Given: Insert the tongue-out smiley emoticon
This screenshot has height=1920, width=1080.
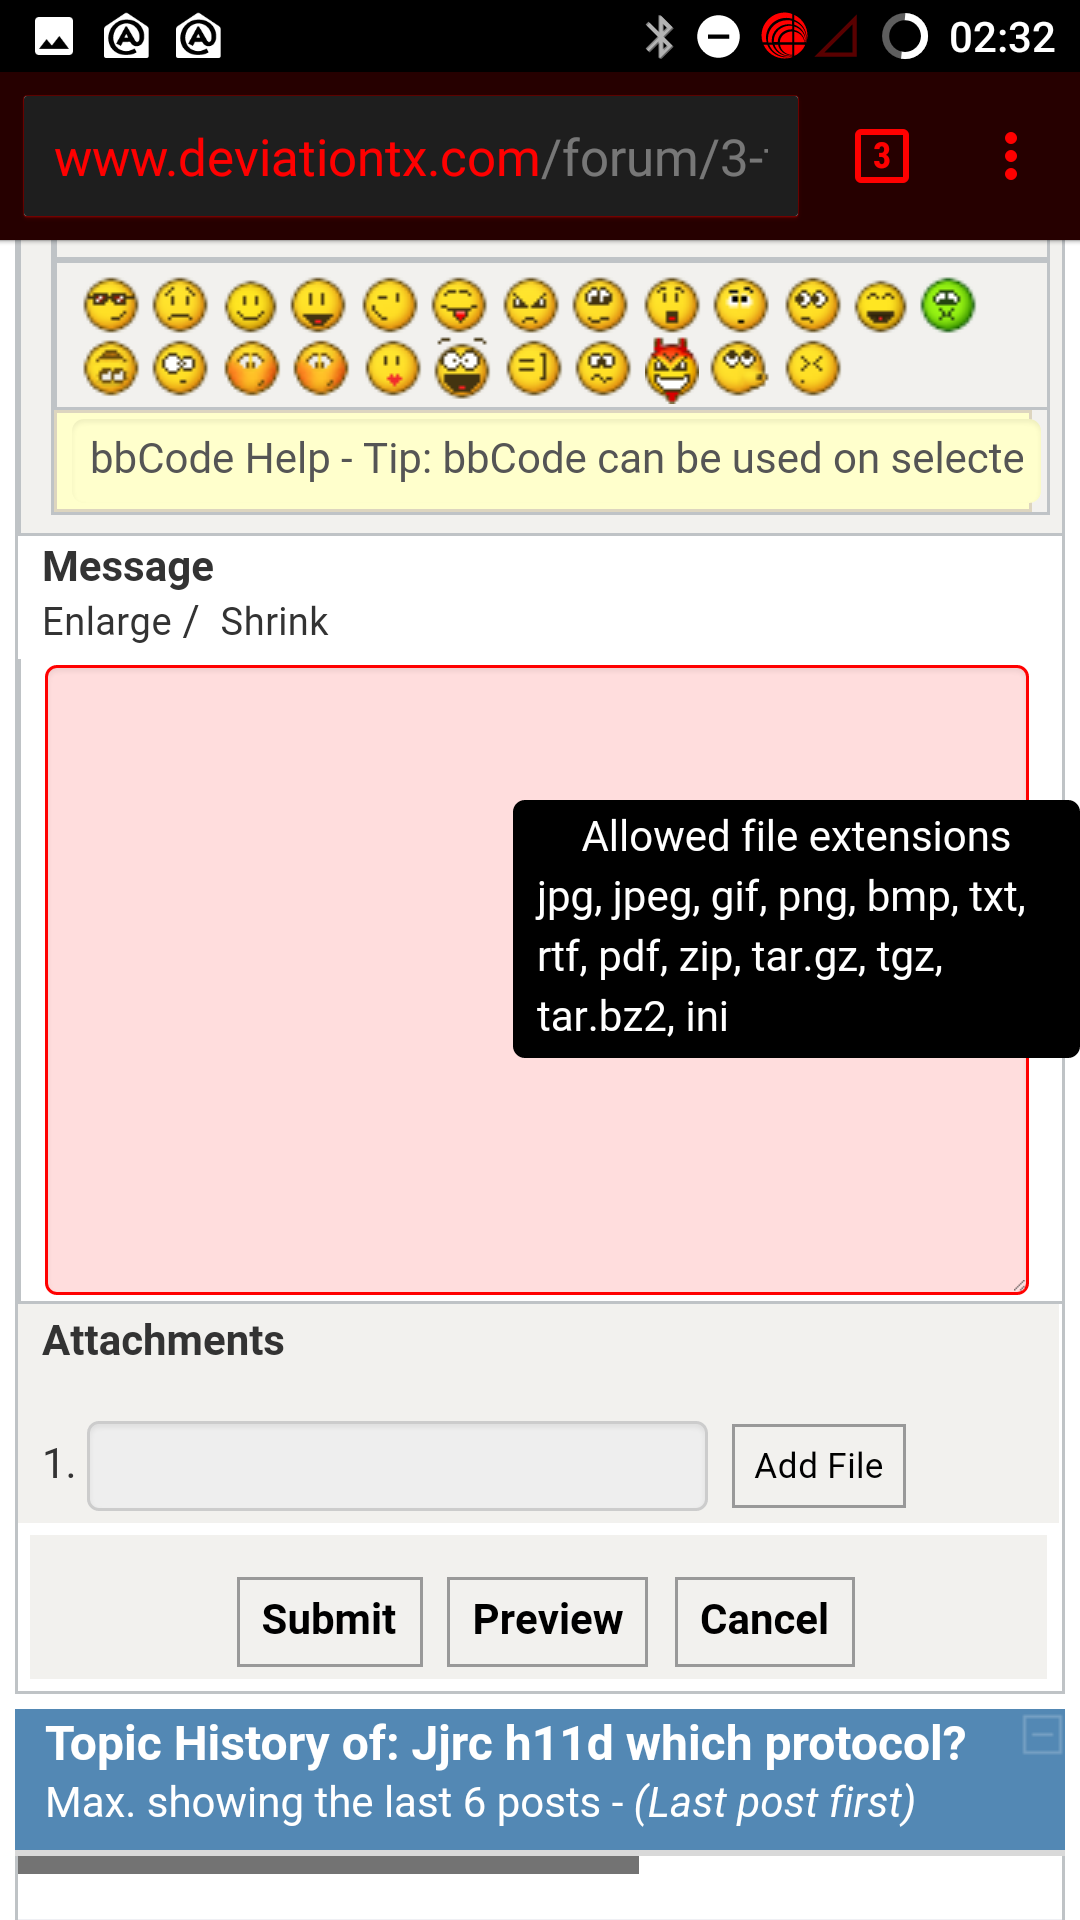Looking at the screenshot, I should pyautogui.click(x=459, y=305).
